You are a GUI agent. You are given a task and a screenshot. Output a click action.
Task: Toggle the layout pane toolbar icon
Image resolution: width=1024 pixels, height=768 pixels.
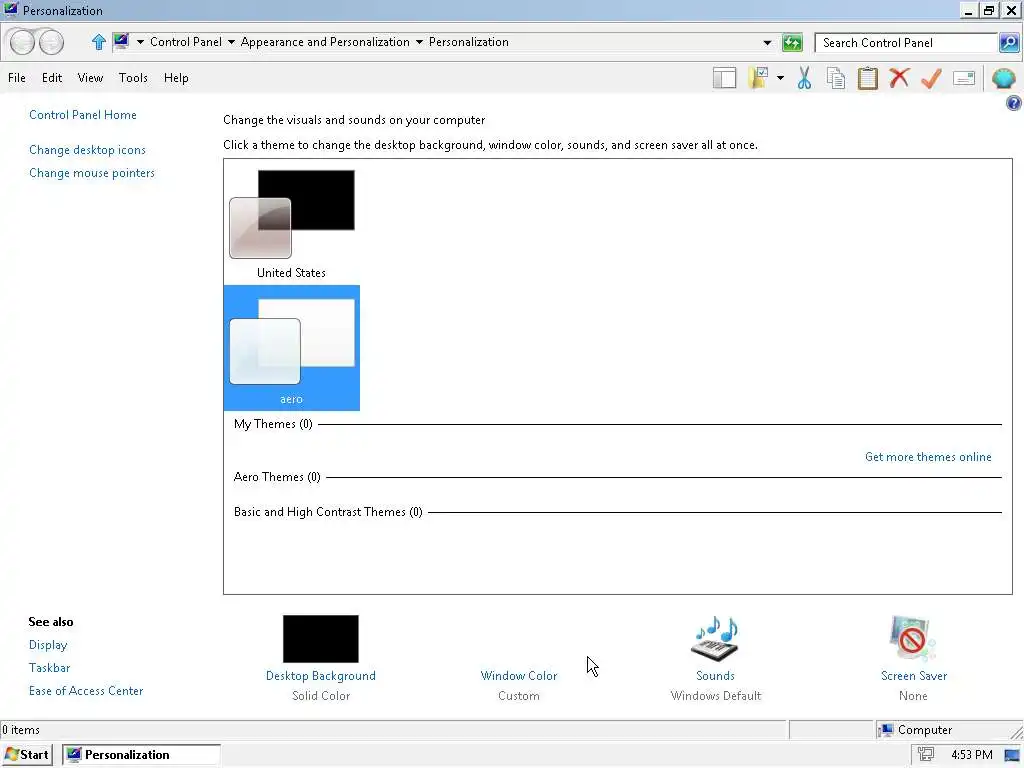[724, 78]
